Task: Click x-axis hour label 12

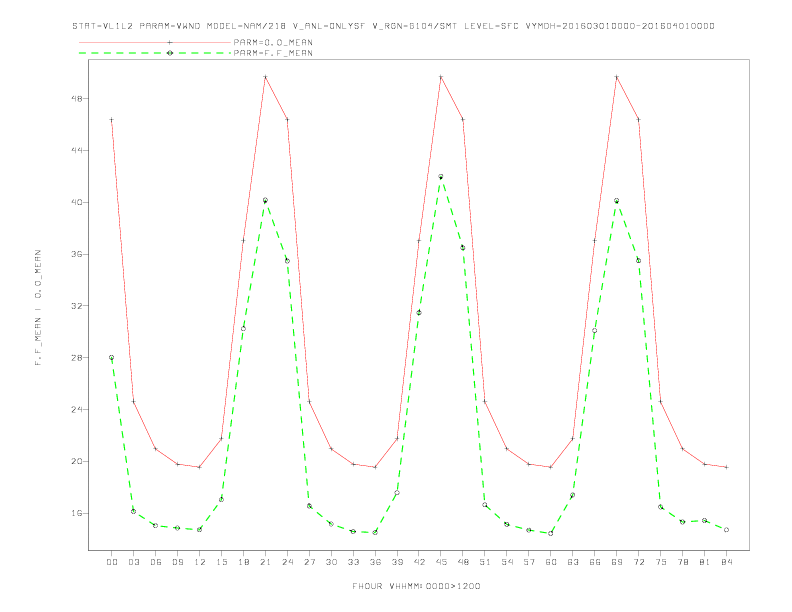Action: click(x=200, y=562)
